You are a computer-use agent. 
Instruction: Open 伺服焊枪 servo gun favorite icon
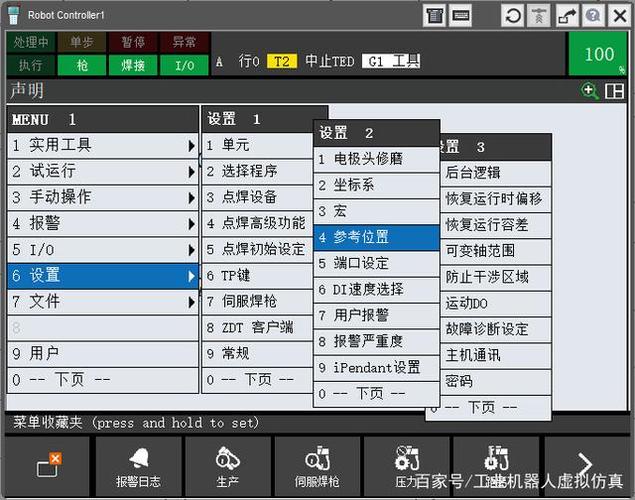pos(317,466)
